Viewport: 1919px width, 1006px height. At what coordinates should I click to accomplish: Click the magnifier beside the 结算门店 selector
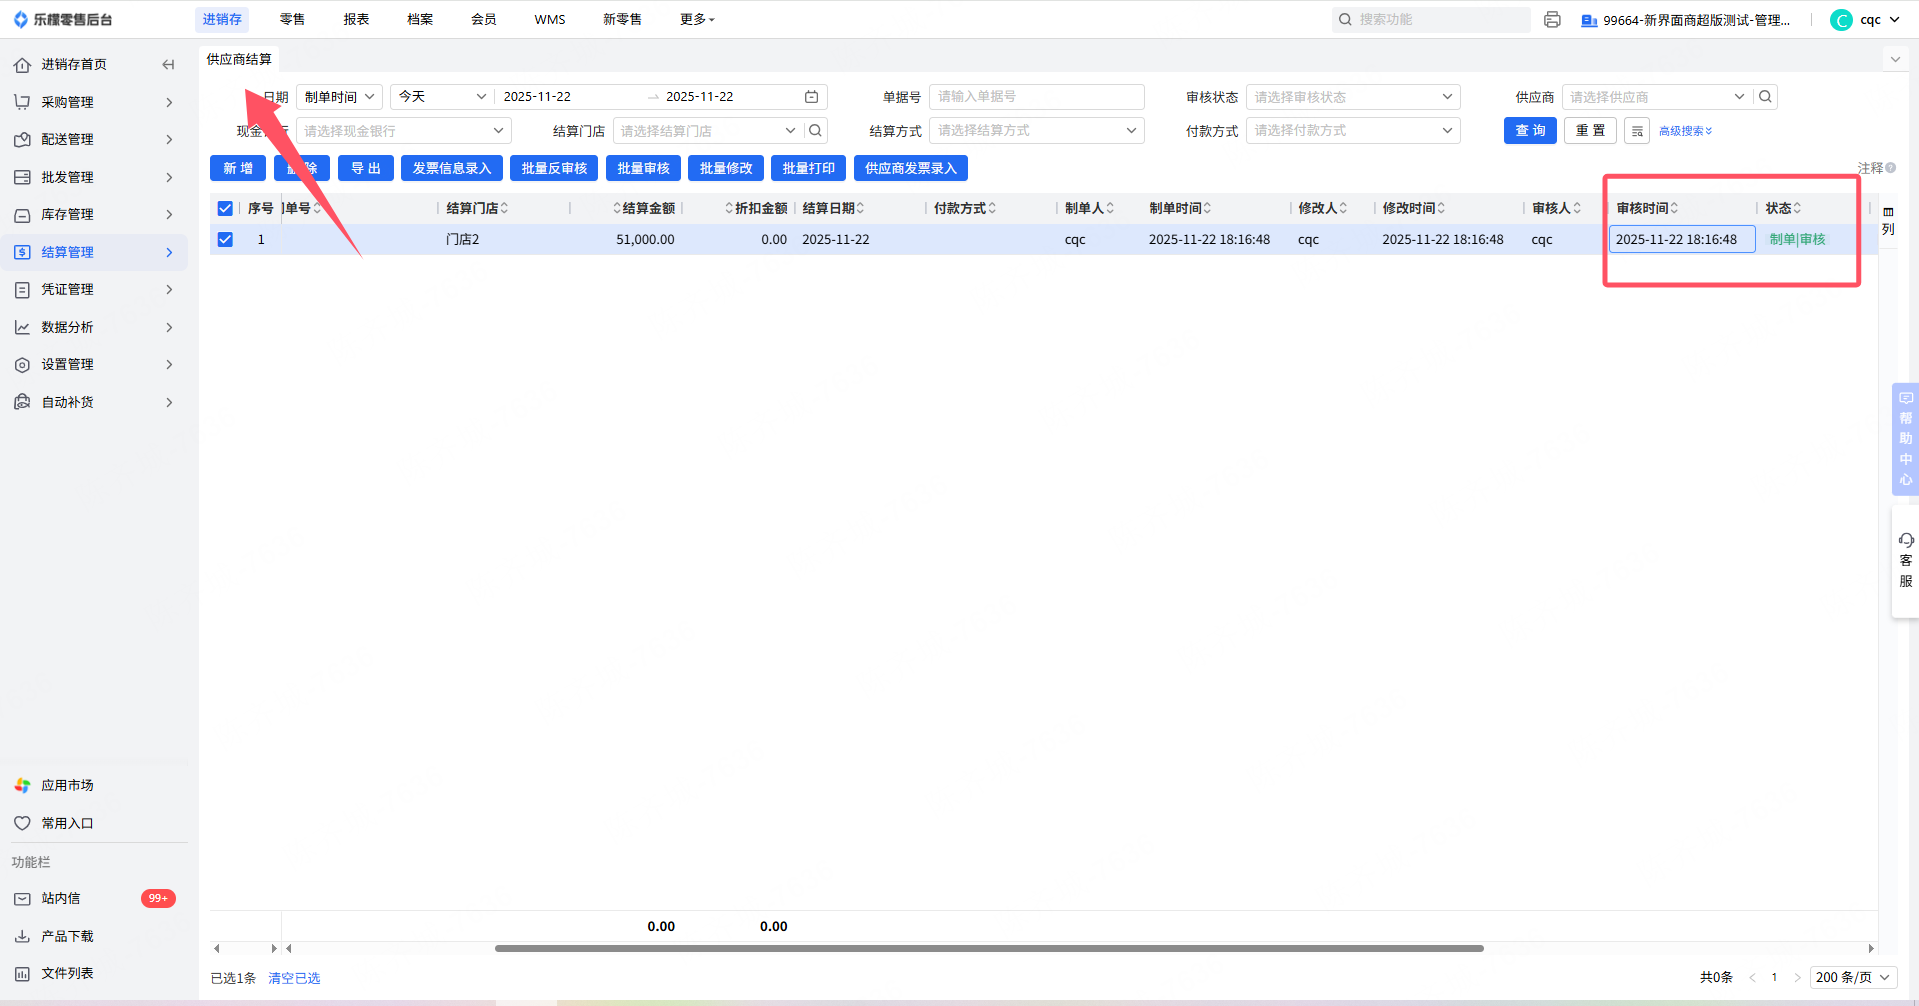tap(816, 131)
